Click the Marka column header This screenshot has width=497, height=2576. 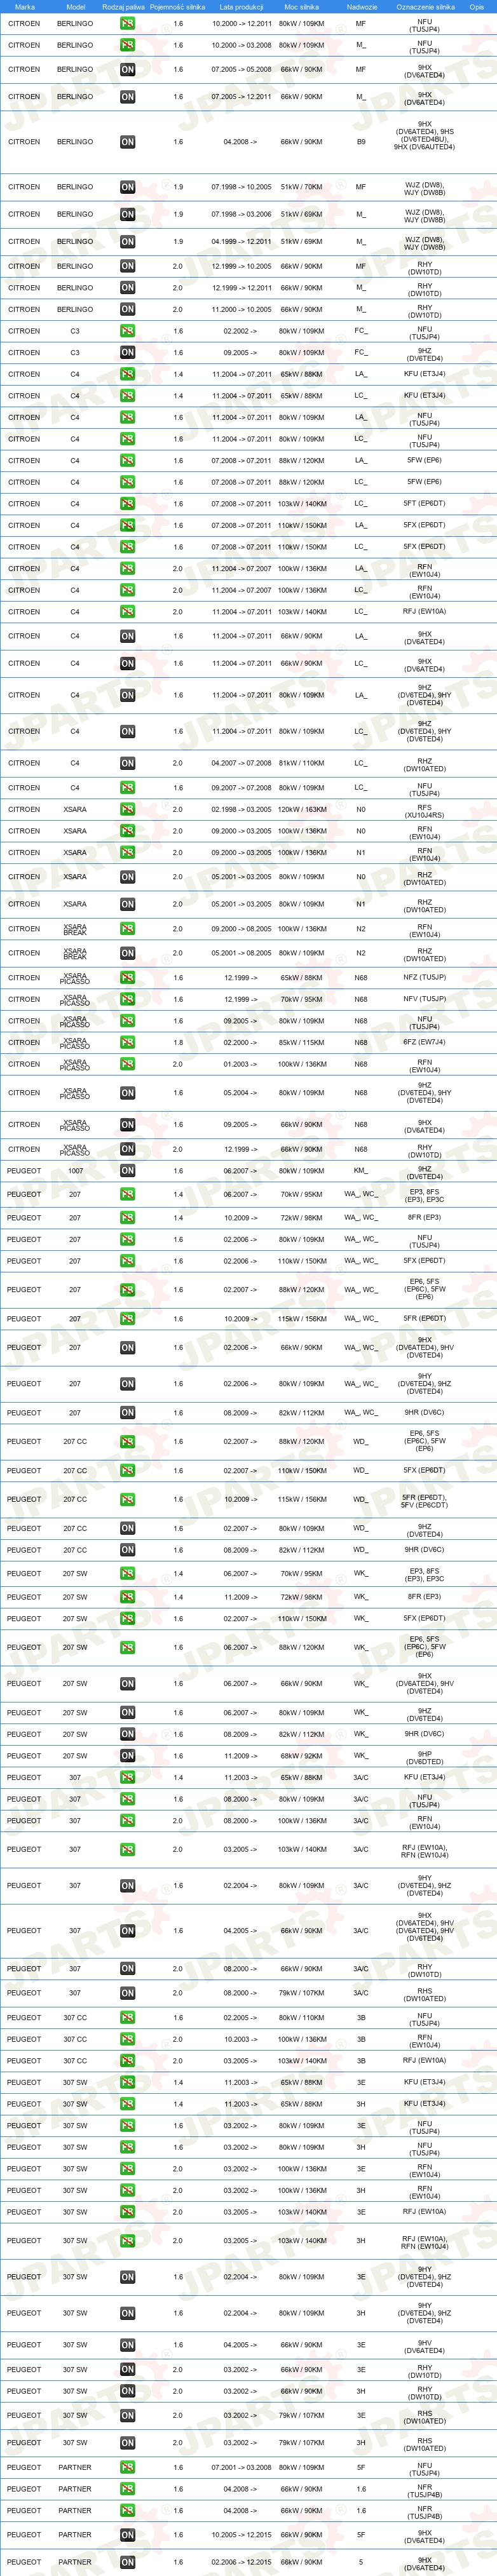pos(24,7)
